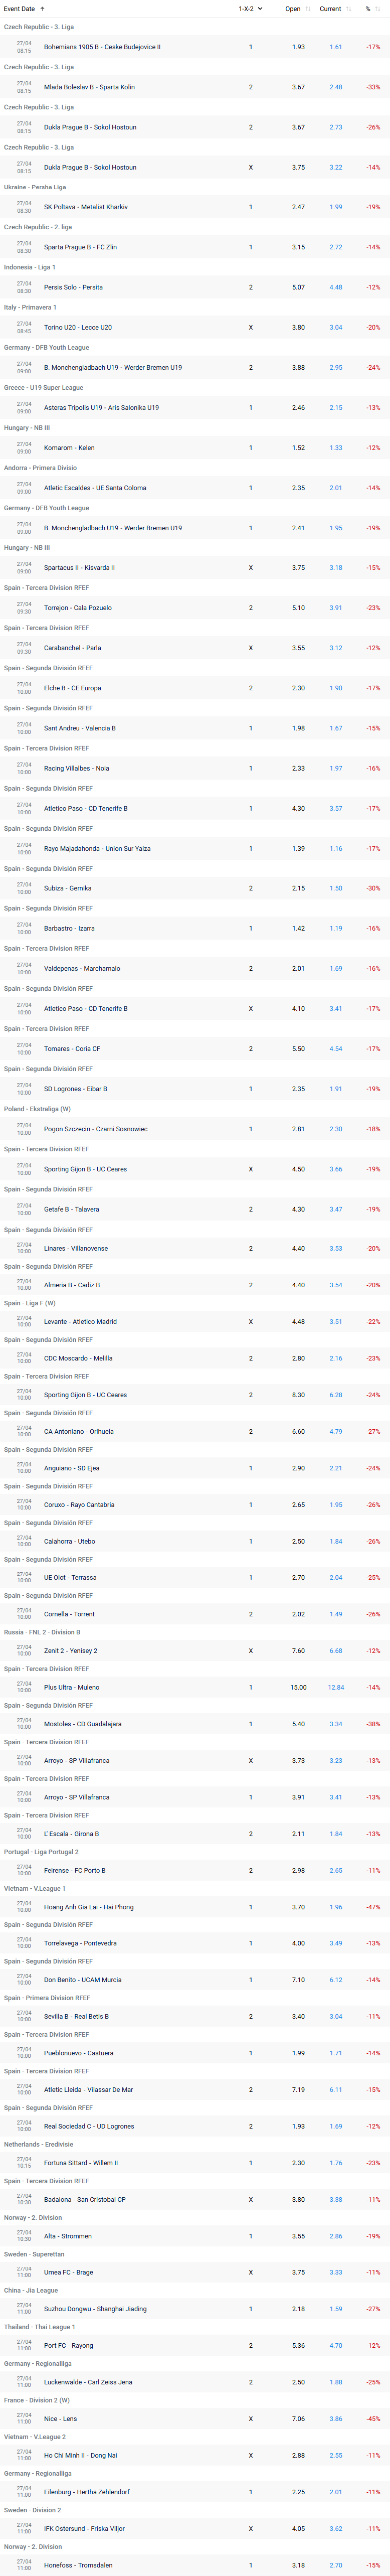Open Nice - Lens match

point(60,2419)
